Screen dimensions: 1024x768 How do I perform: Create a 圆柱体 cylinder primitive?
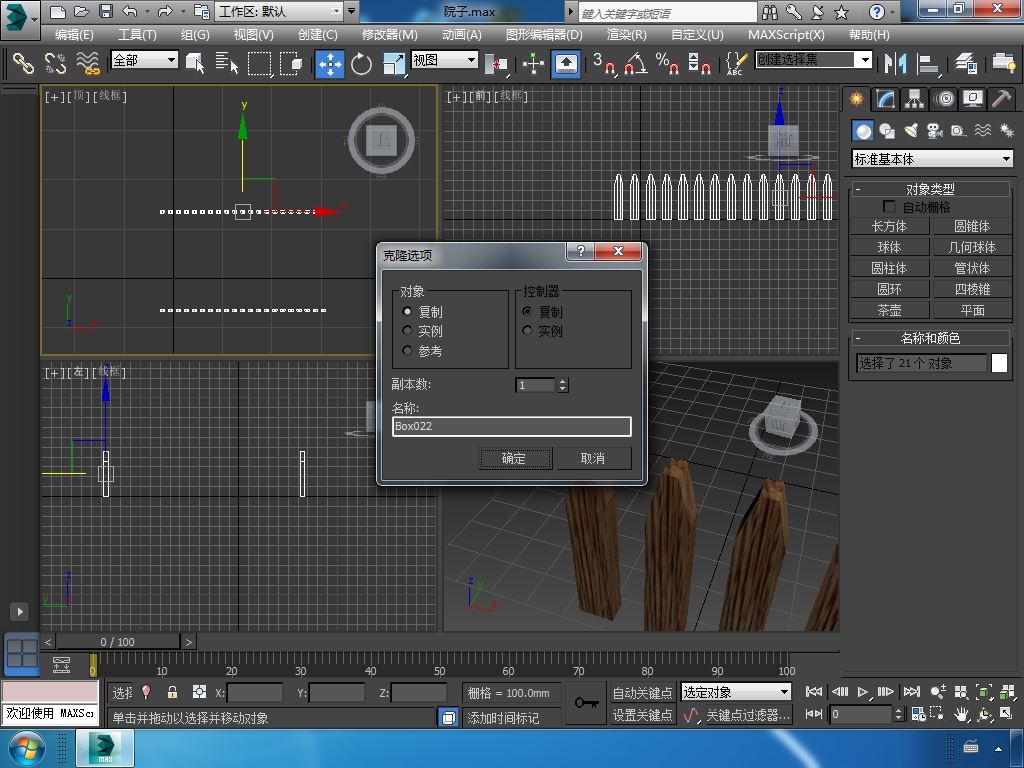[x=889, y=268]
